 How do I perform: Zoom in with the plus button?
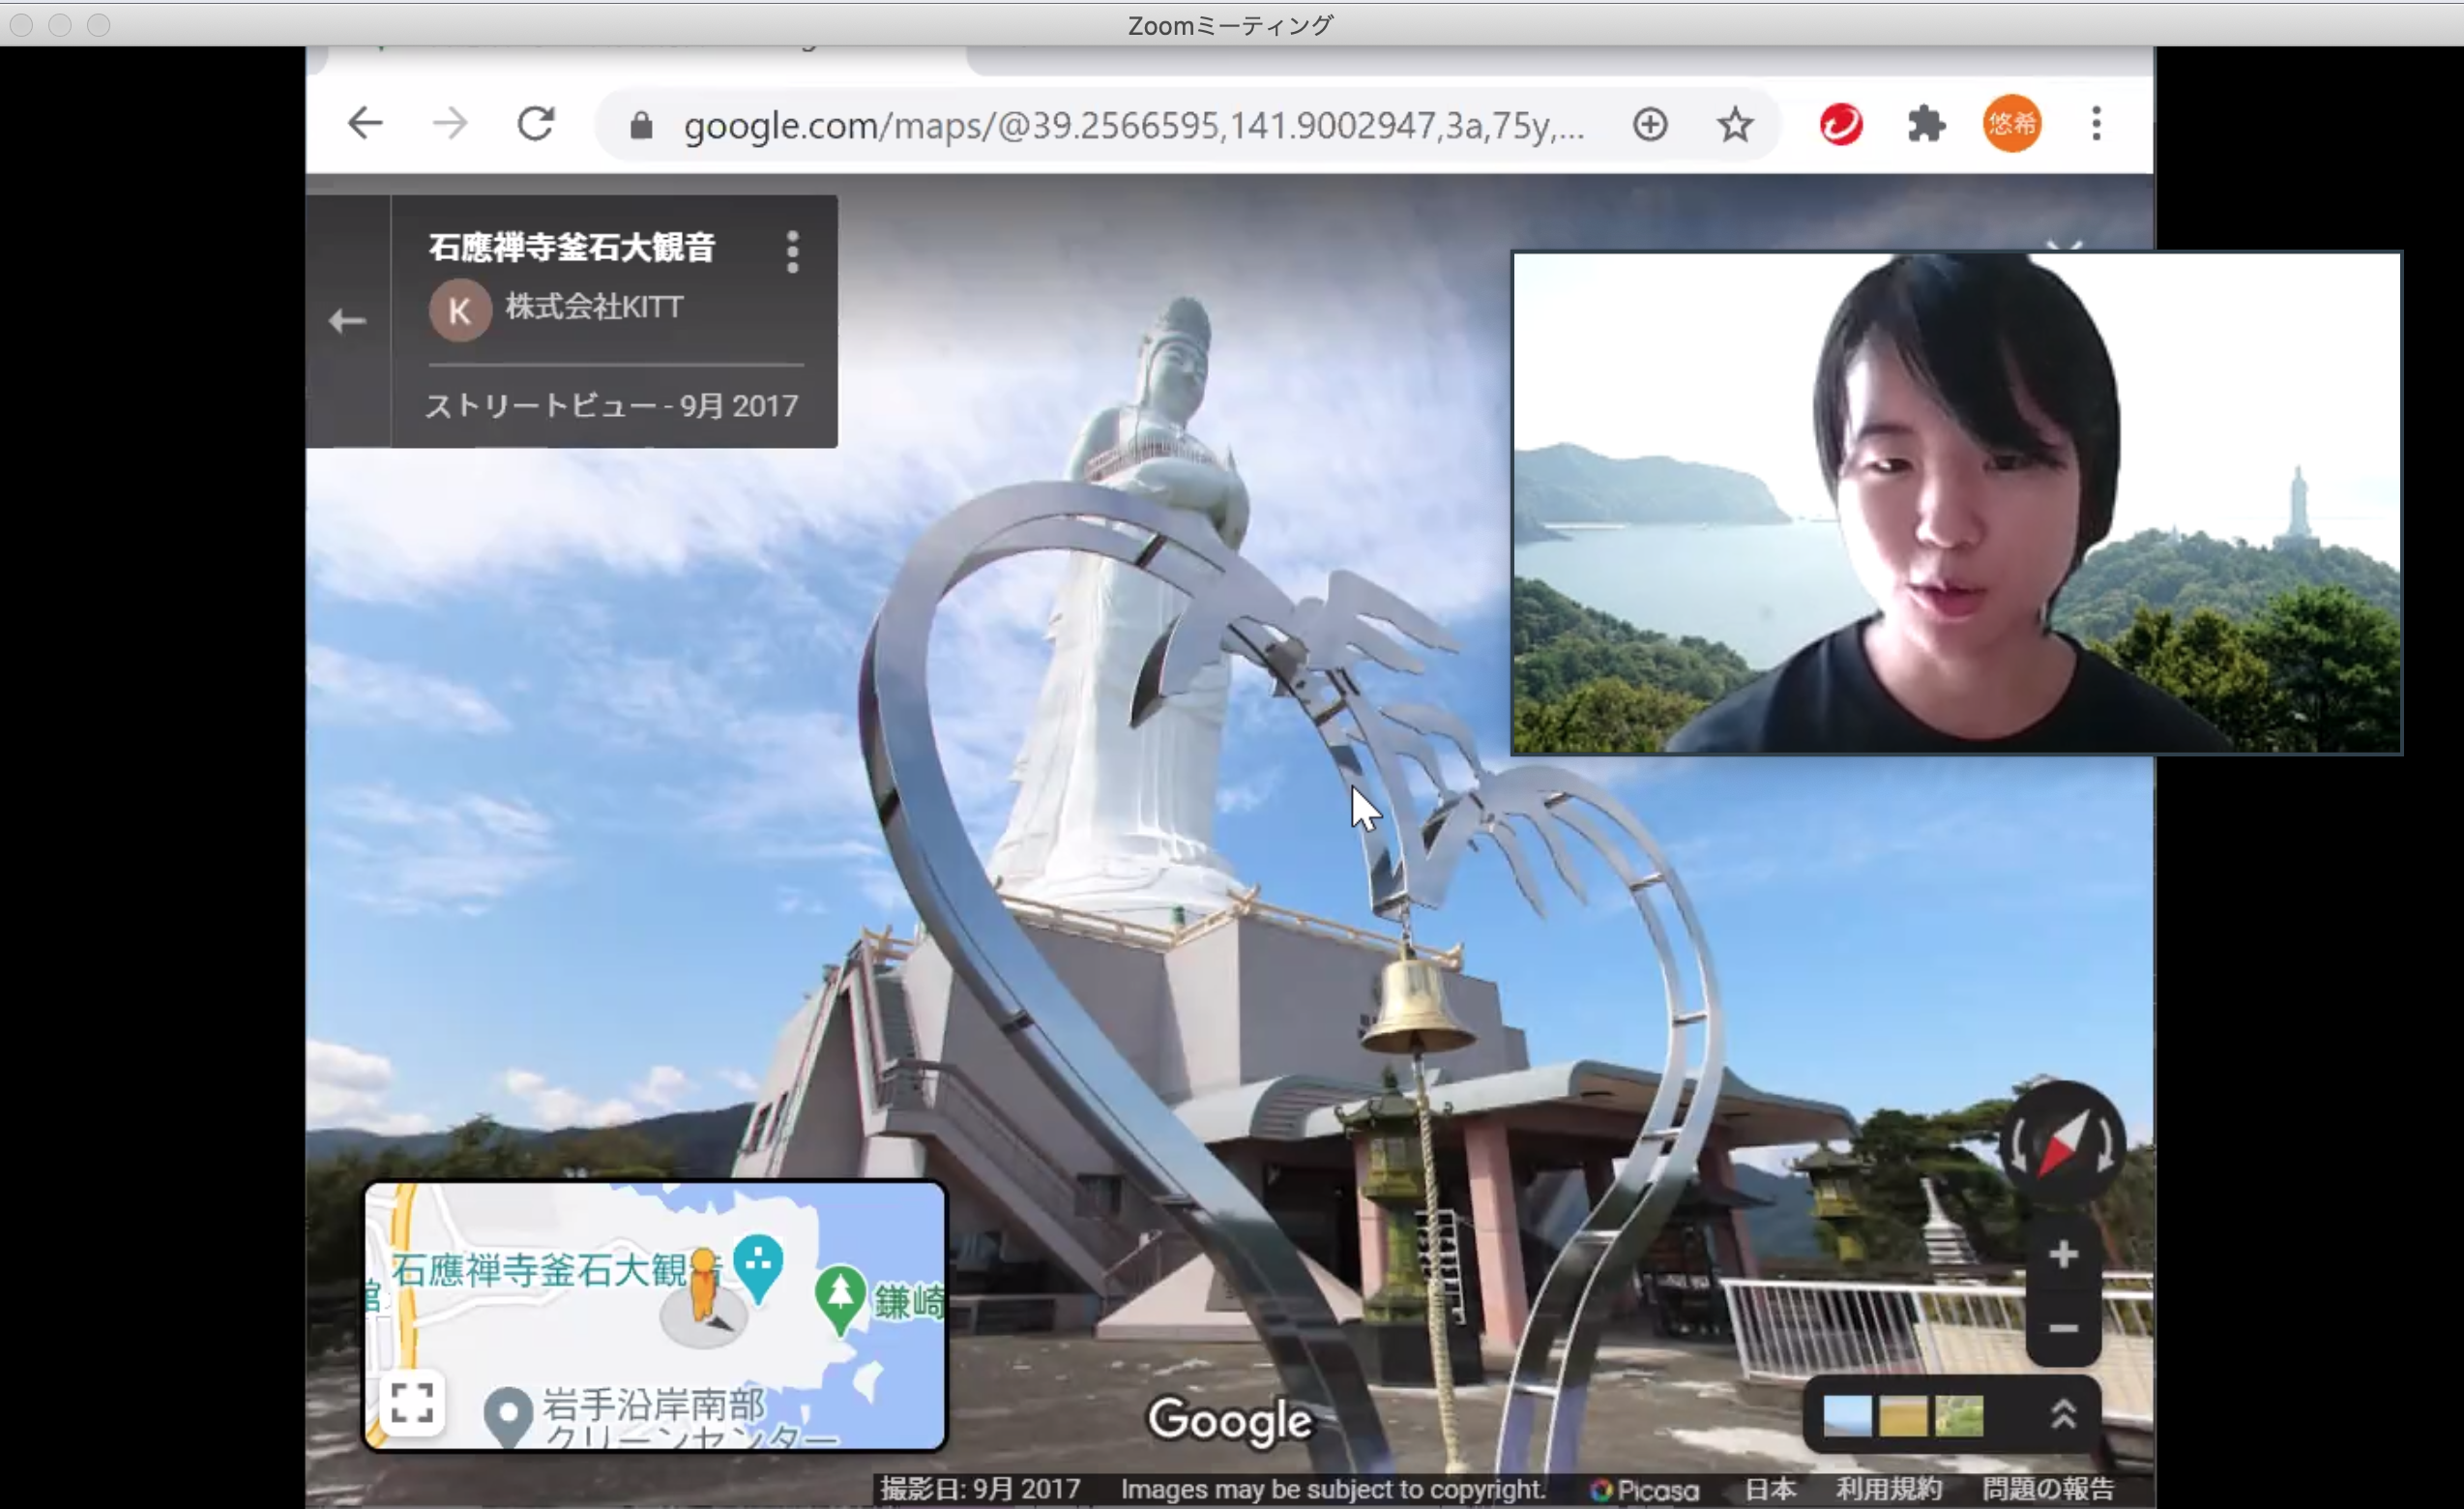click(2062, 1254)
